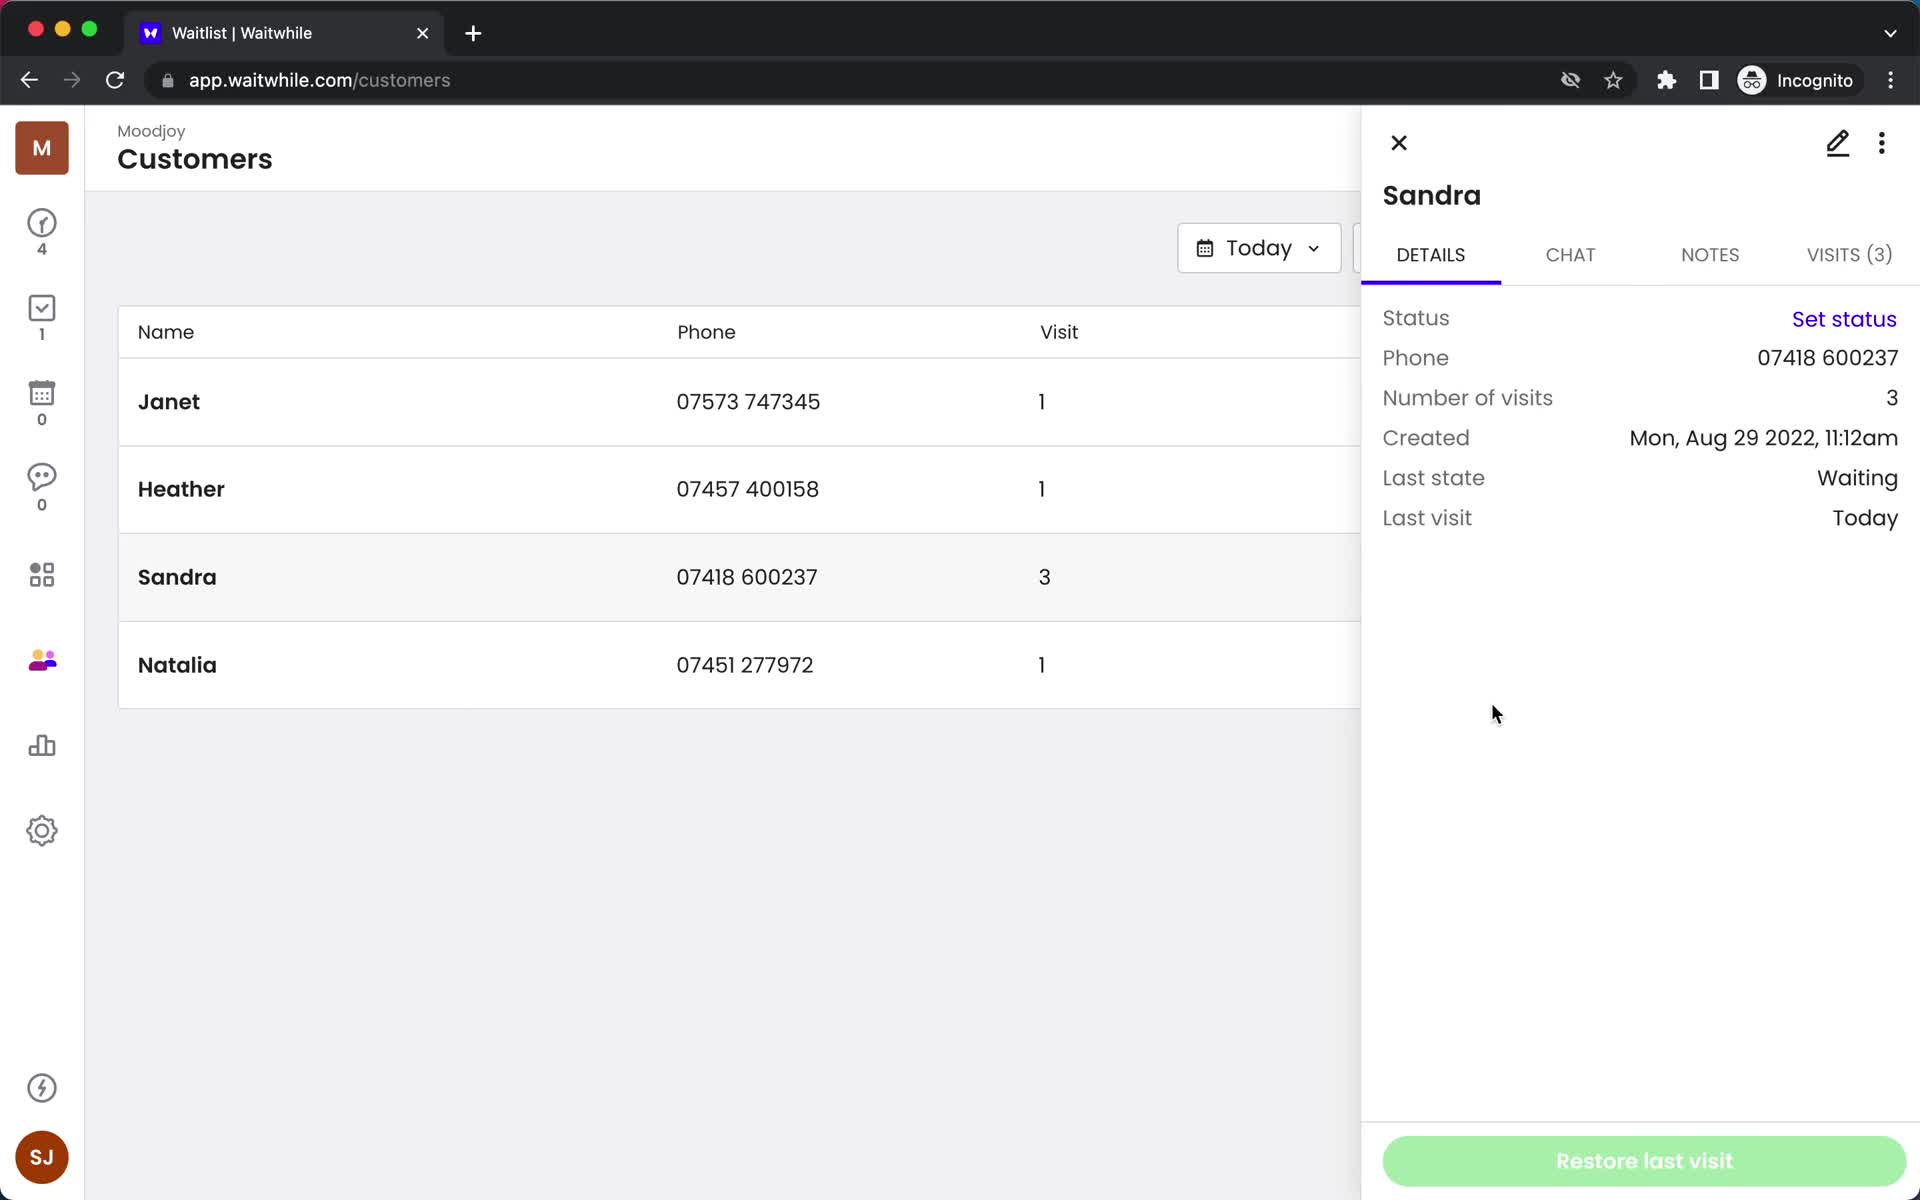
Task: Close Sandra's detail panel with X
Action: (x=1399, y=142)
